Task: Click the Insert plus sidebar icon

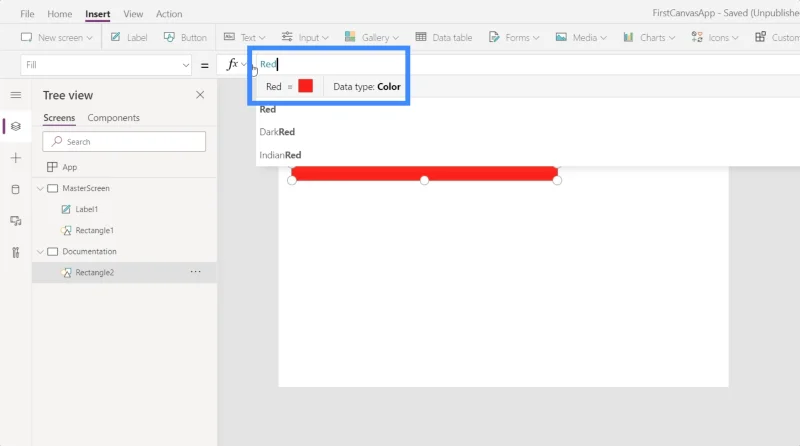Action: point(16,158)
